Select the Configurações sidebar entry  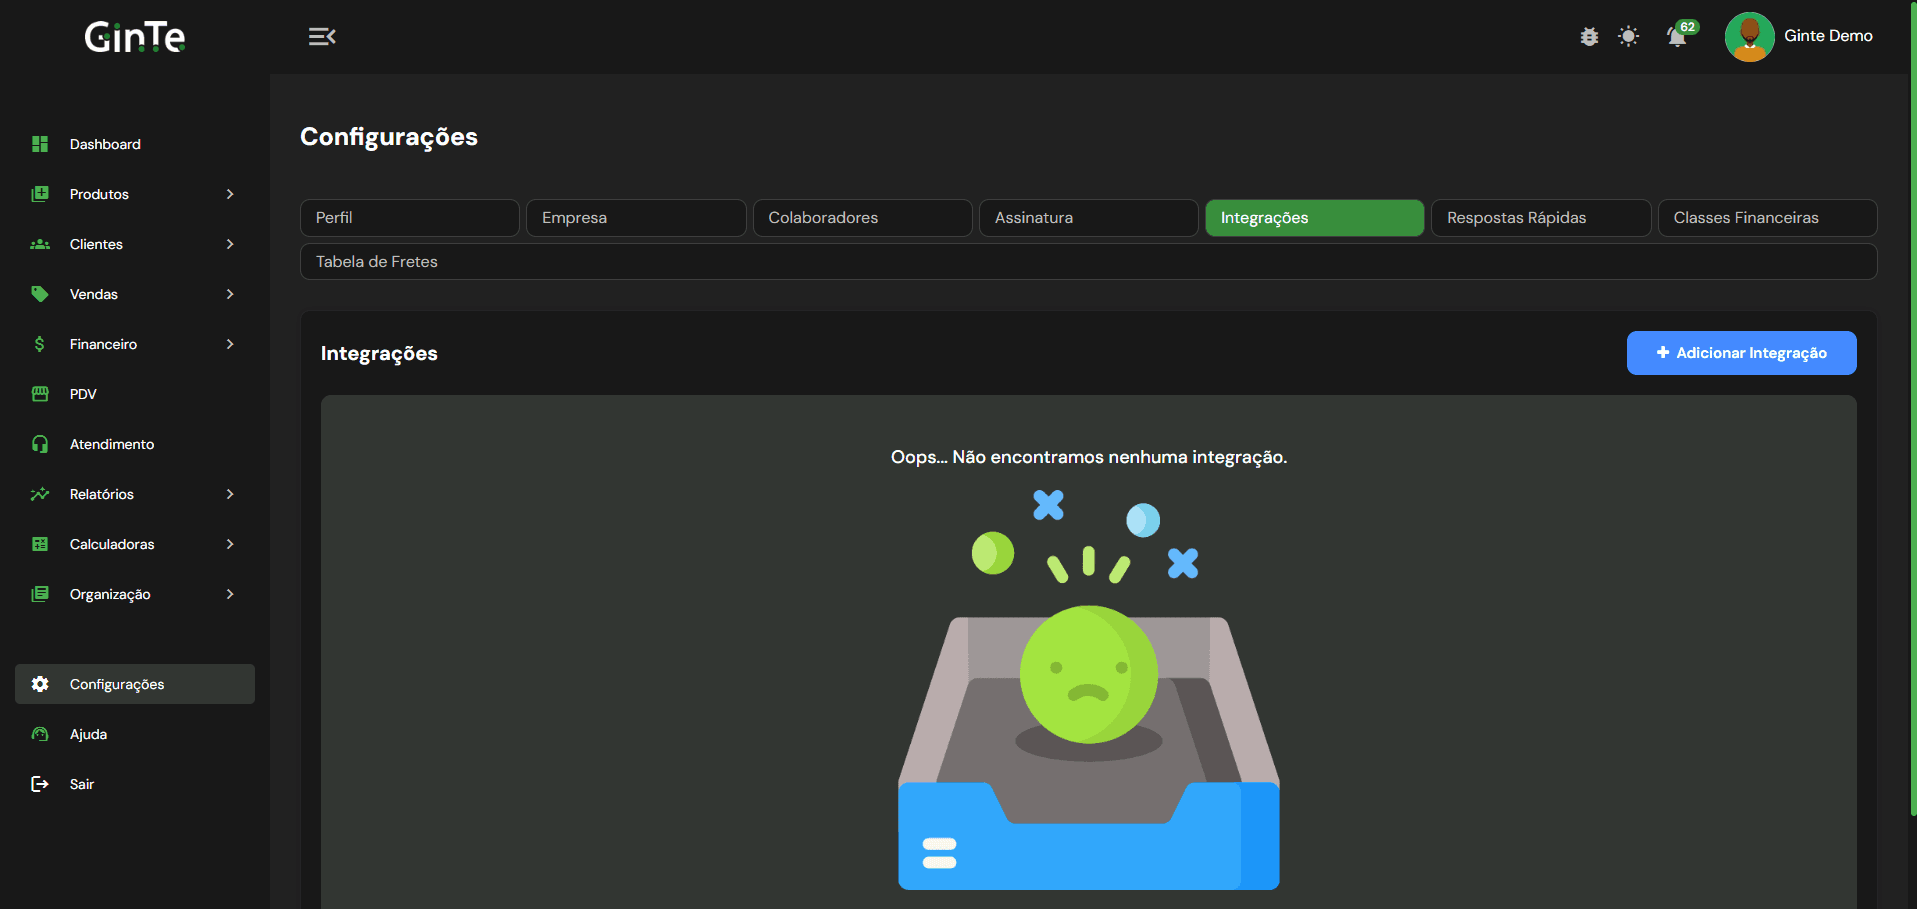[135, 684]
